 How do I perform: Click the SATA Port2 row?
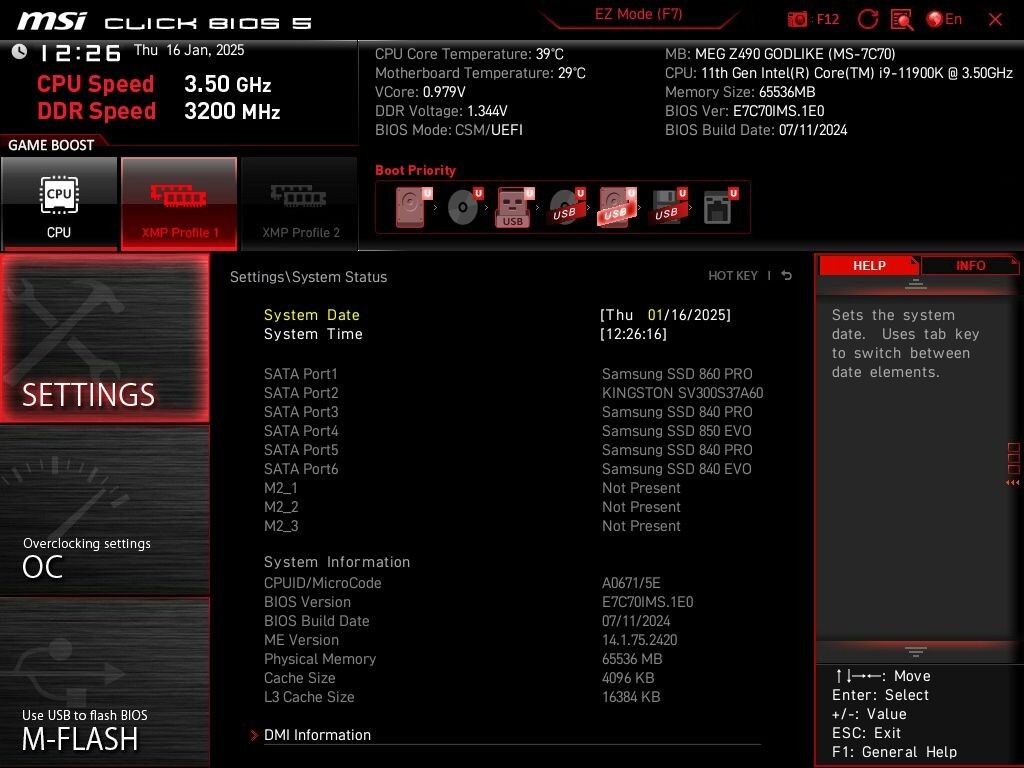513,392
